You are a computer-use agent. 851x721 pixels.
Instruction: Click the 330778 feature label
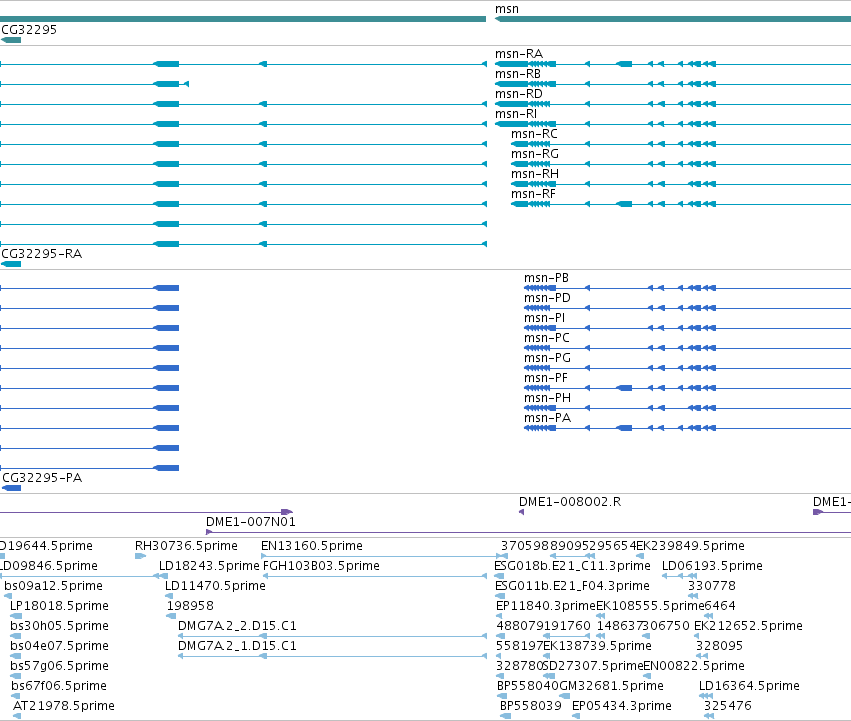point(712,586)
